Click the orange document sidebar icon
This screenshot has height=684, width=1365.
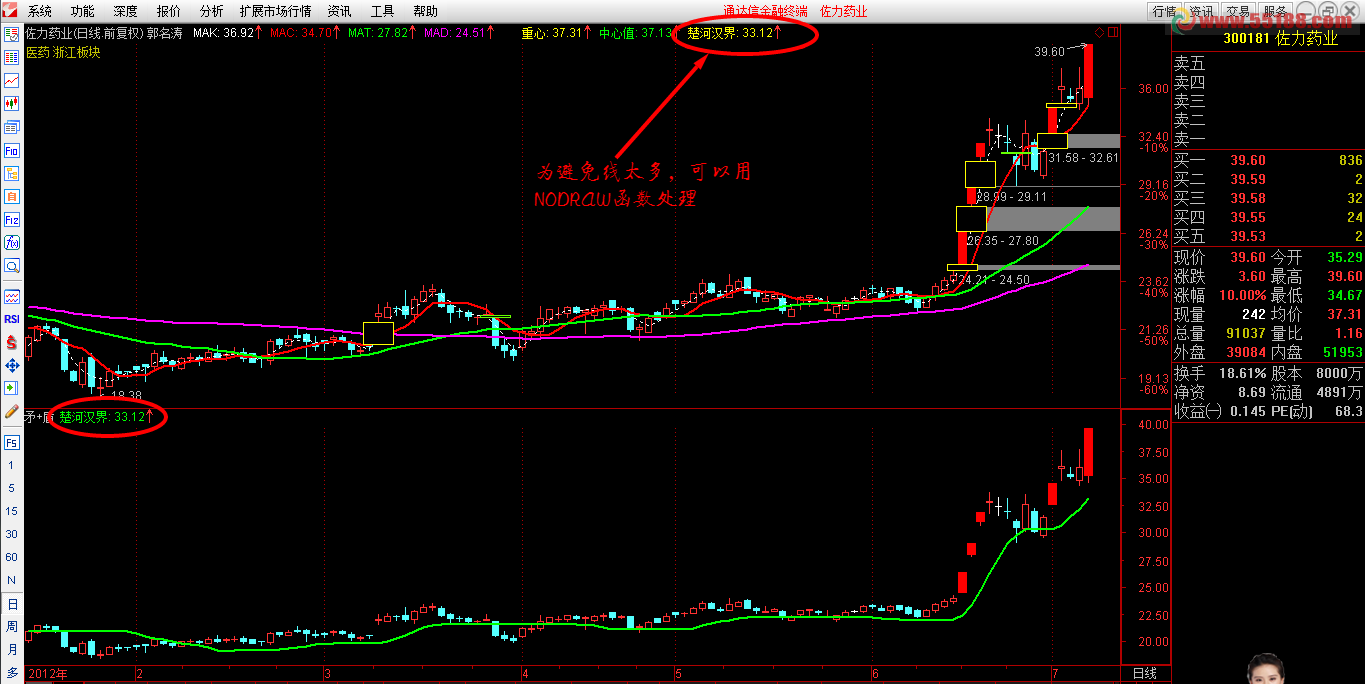point(12,196)
